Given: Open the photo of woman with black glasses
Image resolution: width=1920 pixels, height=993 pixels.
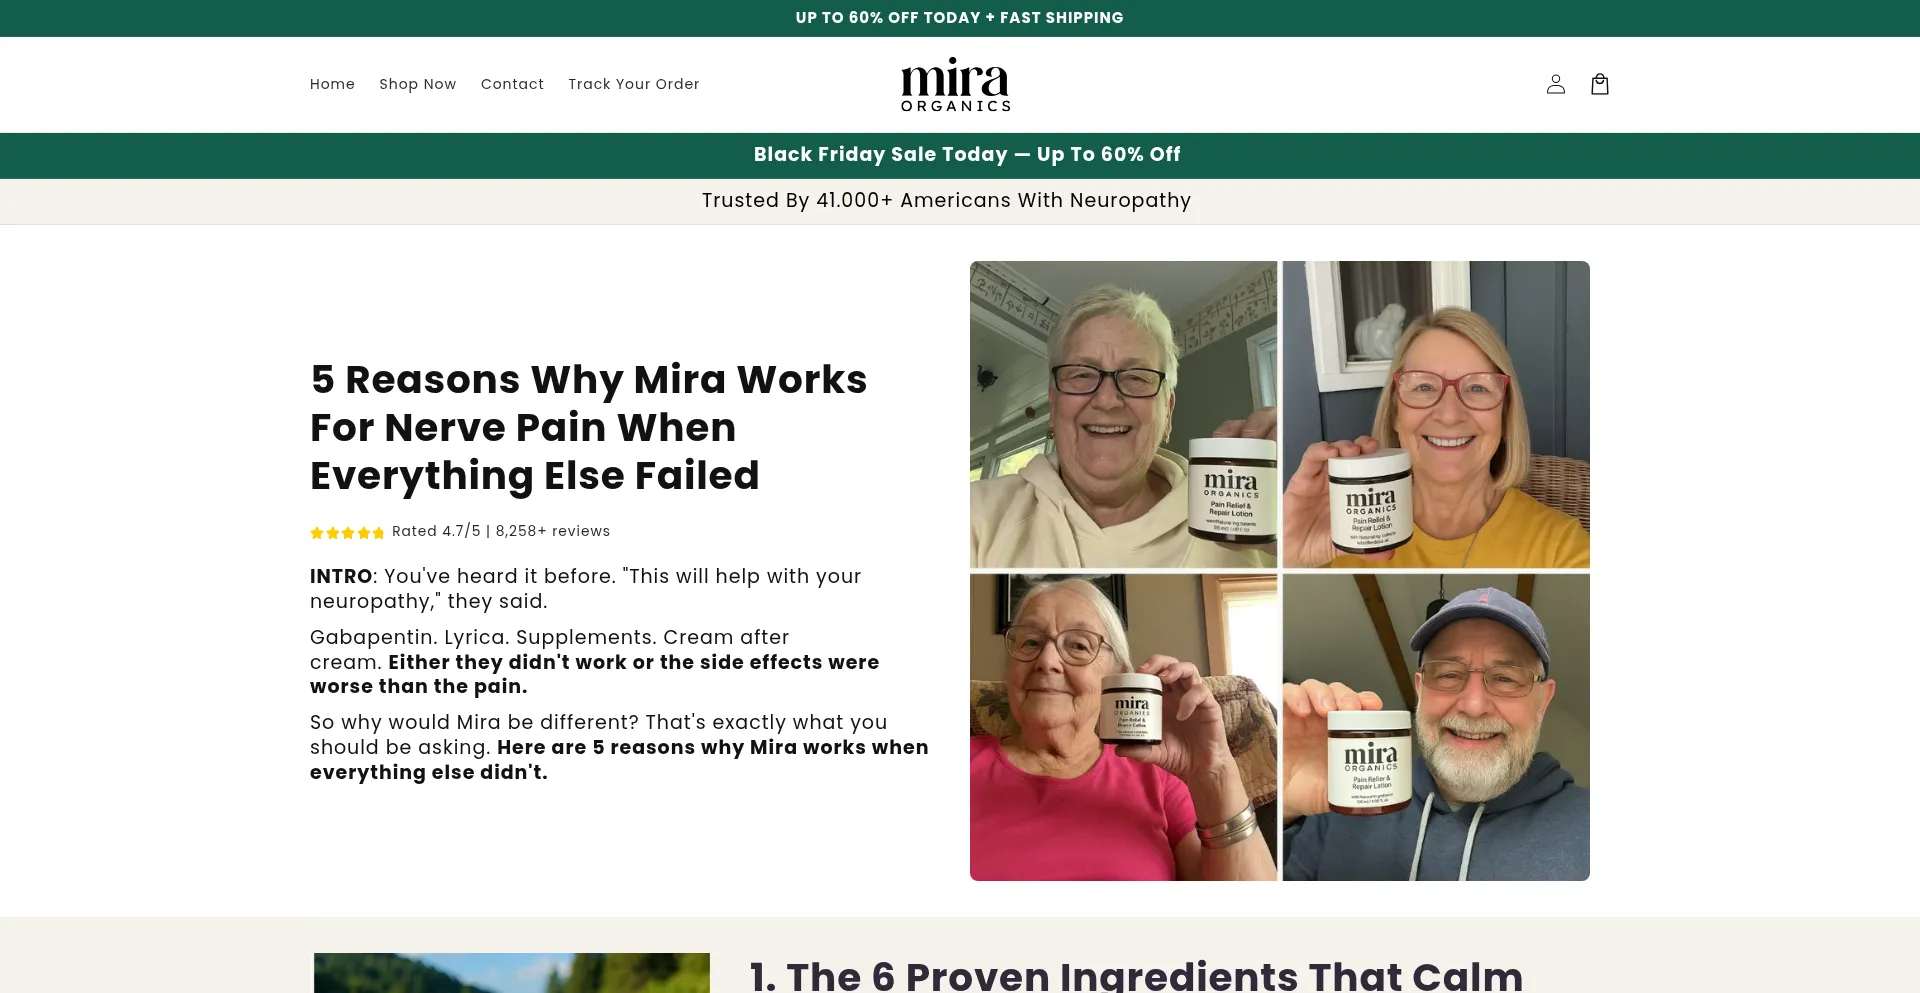Looking at the screenshot, I should (1123, 414).
